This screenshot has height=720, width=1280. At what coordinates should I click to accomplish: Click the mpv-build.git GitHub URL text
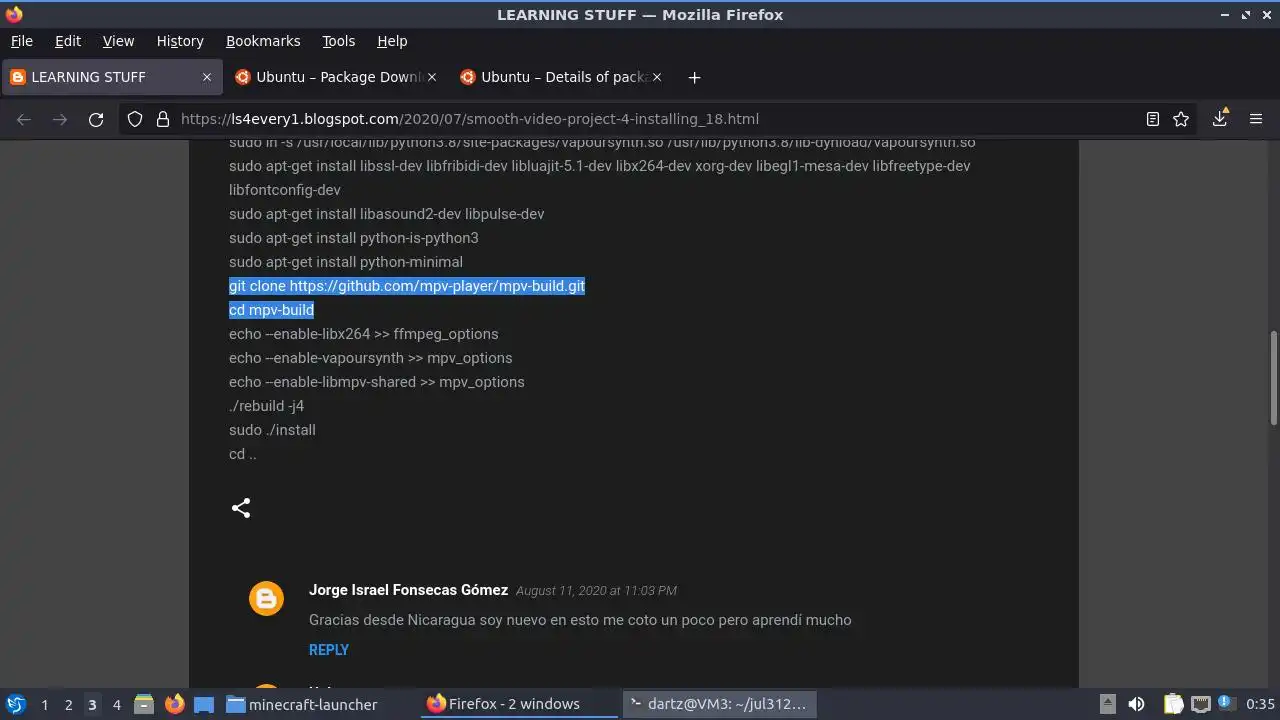[437, 286]
